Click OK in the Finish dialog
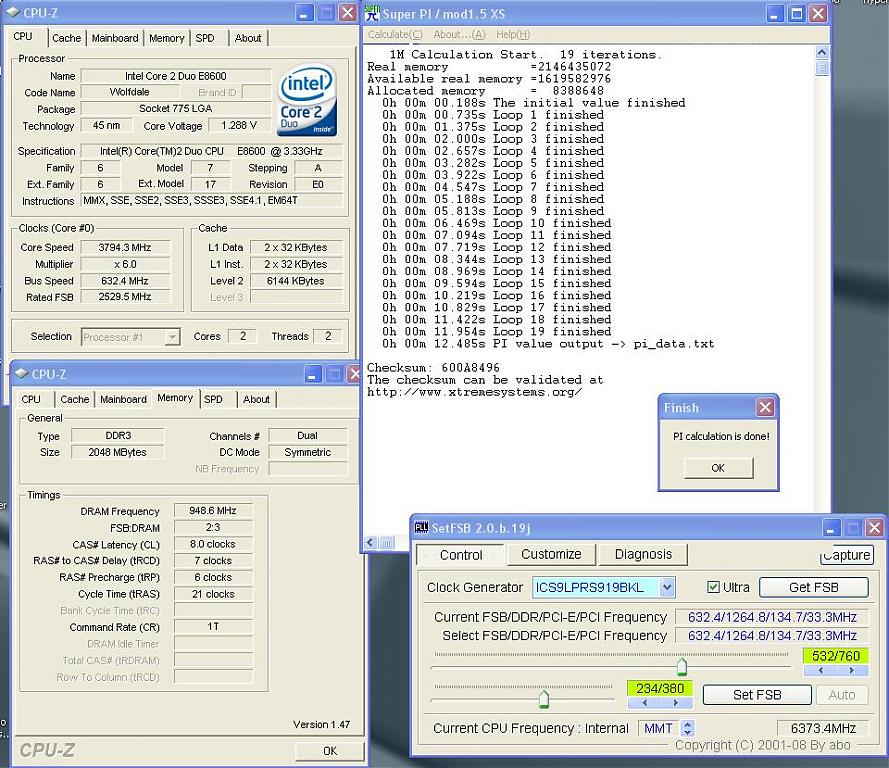 coord(718,468)
